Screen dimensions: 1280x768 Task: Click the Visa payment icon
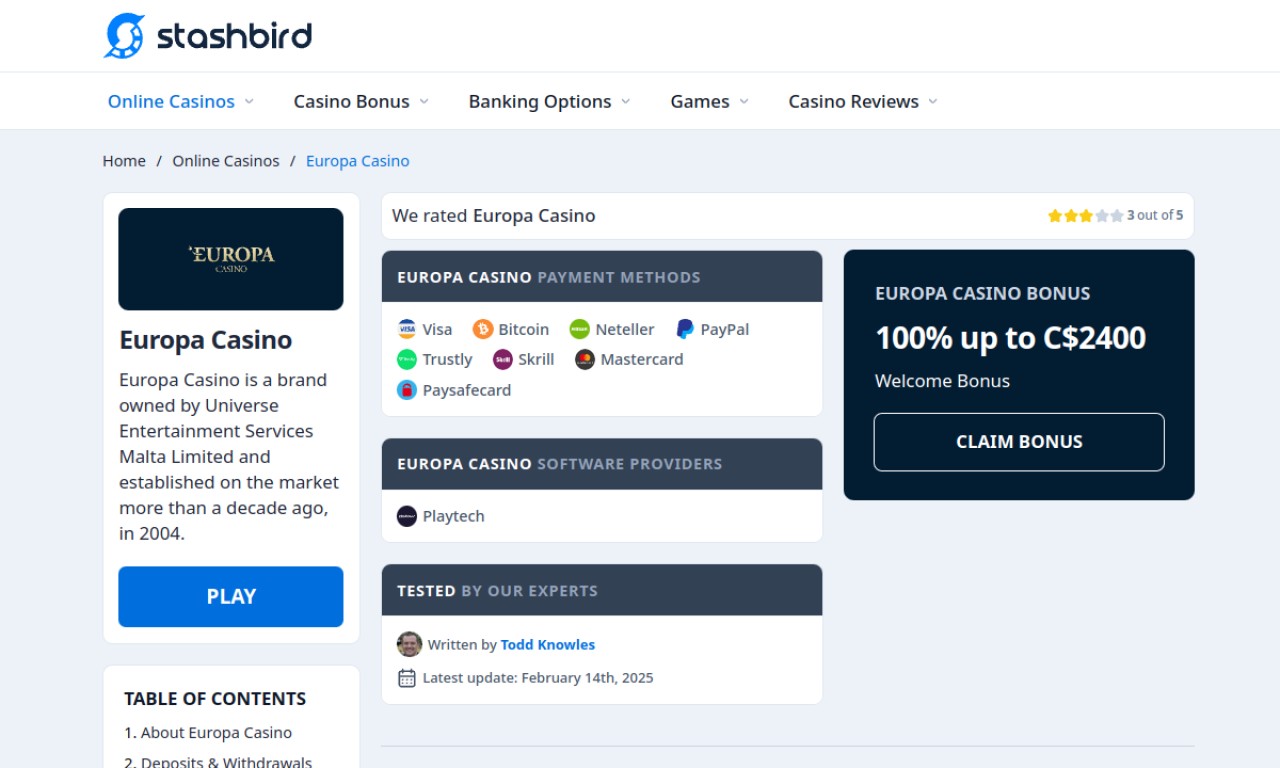(x=407, y=330)
